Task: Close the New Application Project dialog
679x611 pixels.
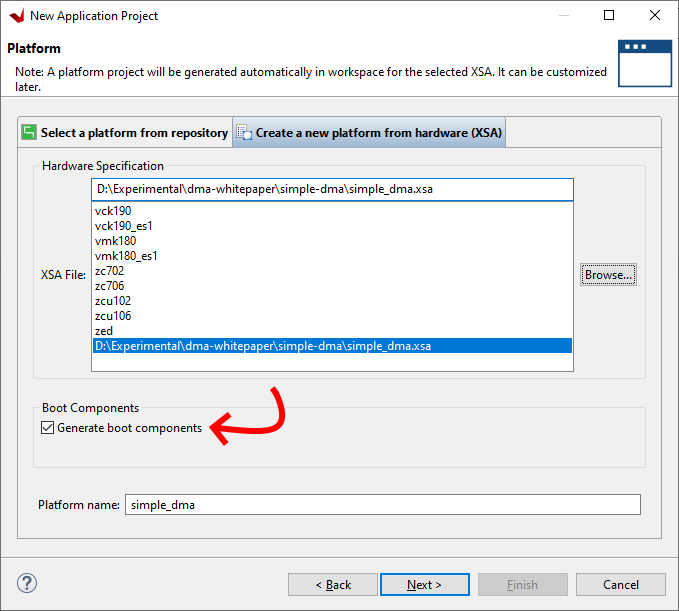Action: tap(655, 15)
